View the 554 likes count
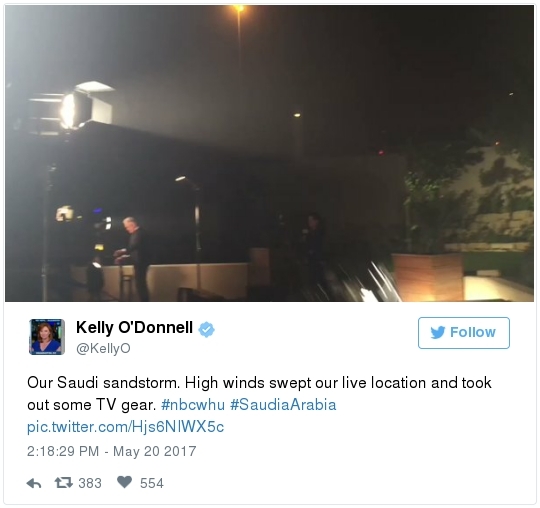Screen dimensions: 540x508 [x=152, y=483]
